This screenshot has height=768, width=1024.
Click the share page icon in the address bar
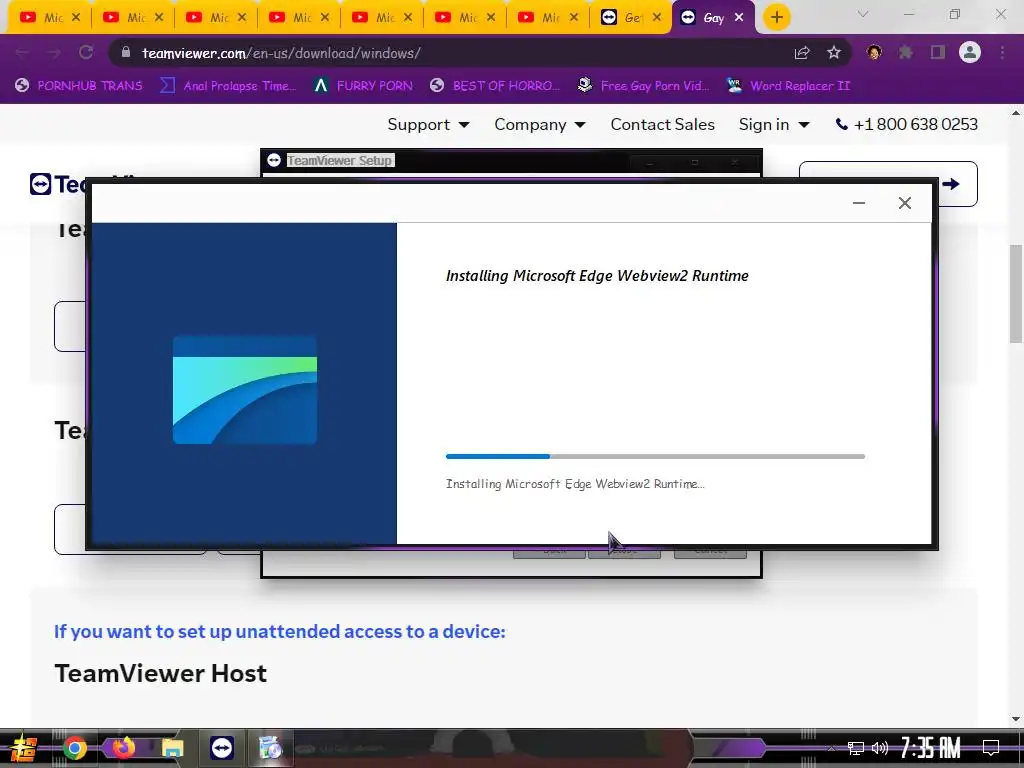click(802, 53)
